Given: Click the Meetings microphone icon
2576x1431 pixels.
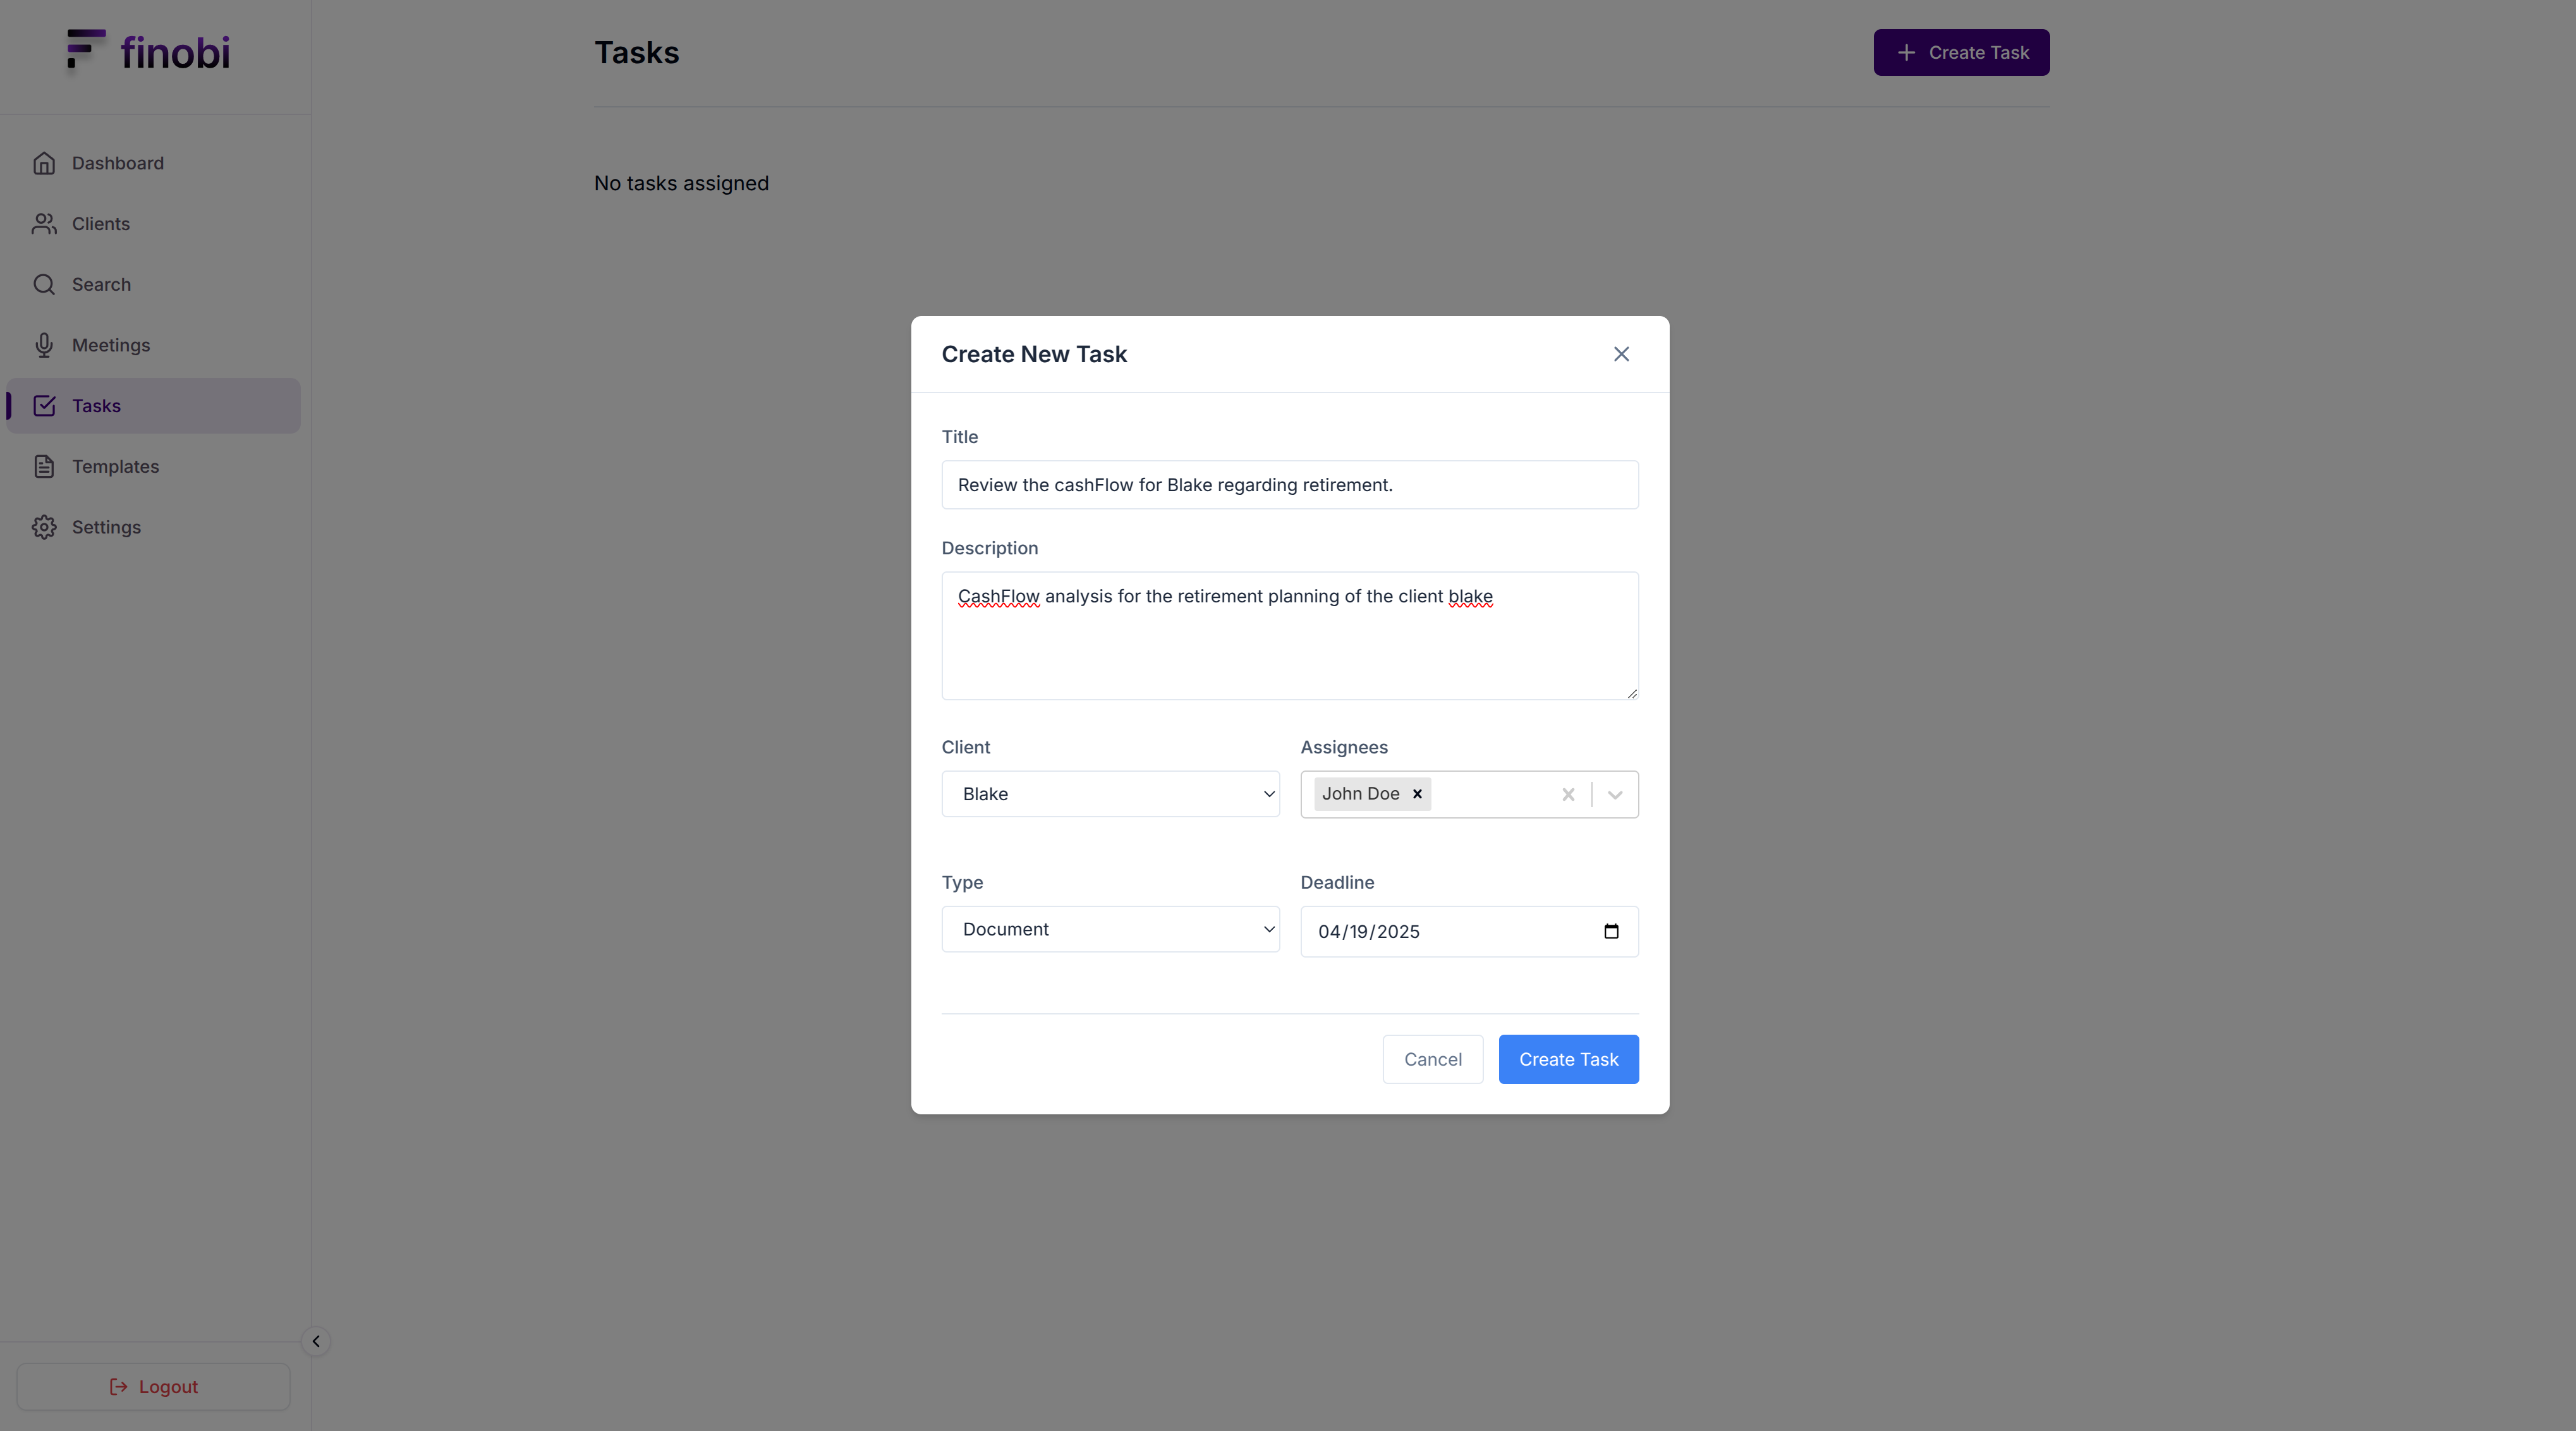Looking at the screenshot, I should 44,345.
